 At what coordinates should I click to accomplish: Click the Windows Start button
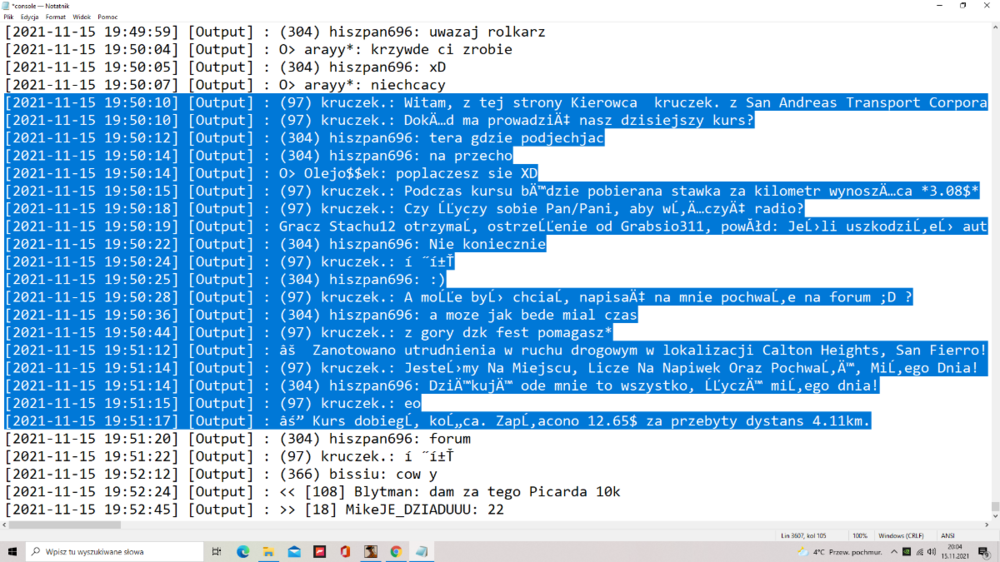[12, 552]
